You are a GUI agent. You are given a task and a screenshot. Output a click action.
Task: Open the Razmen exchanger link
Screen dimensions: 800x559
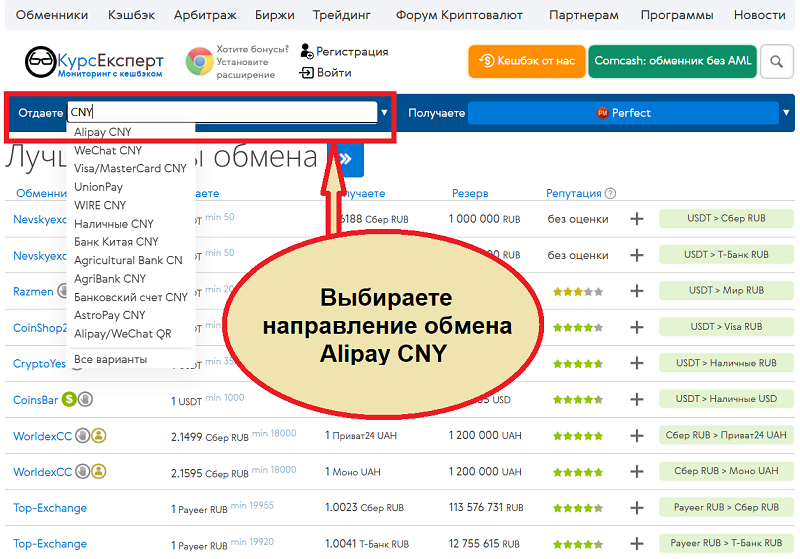click(33, 292)
